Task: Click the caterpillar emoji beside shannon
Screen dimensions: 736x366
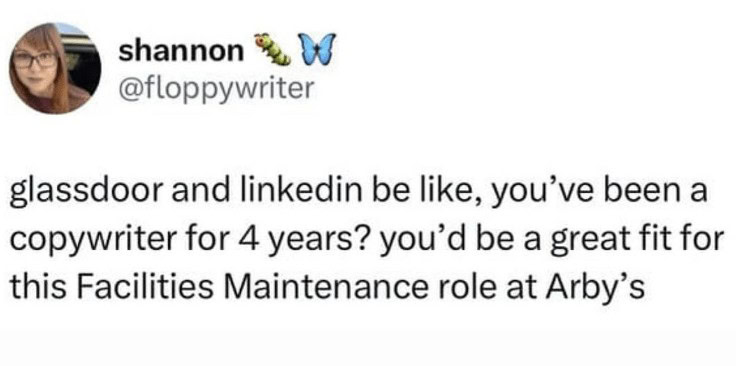Action: point(272,49)
